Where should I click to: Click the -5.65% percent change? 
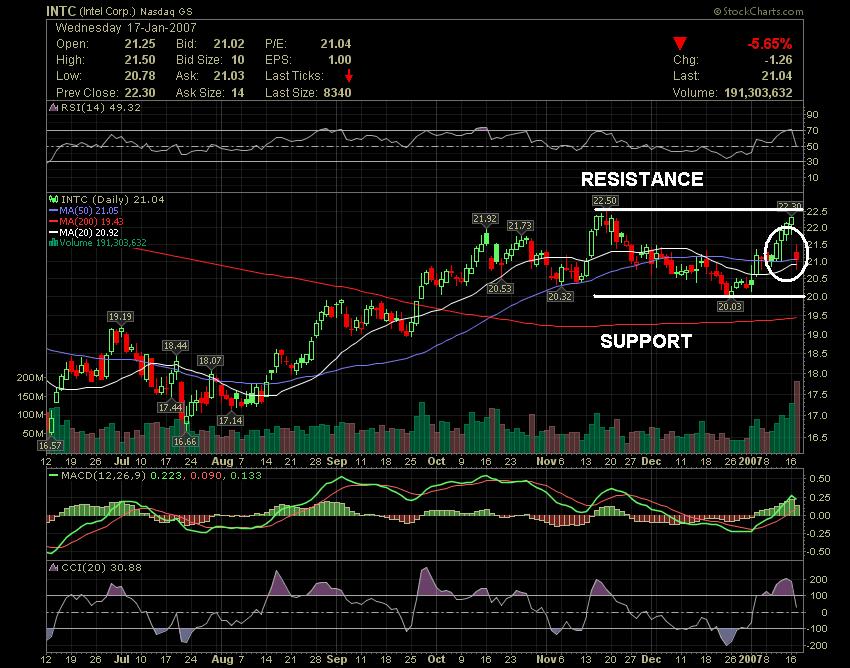click(770, 43)
